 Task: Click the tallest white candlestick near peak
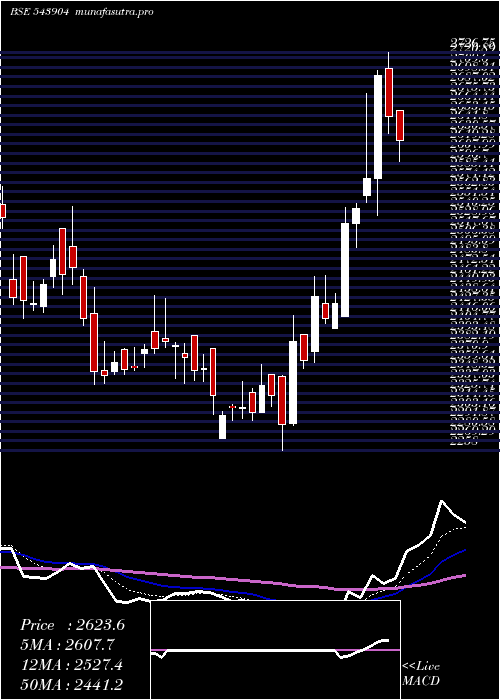tap(378, 127)
